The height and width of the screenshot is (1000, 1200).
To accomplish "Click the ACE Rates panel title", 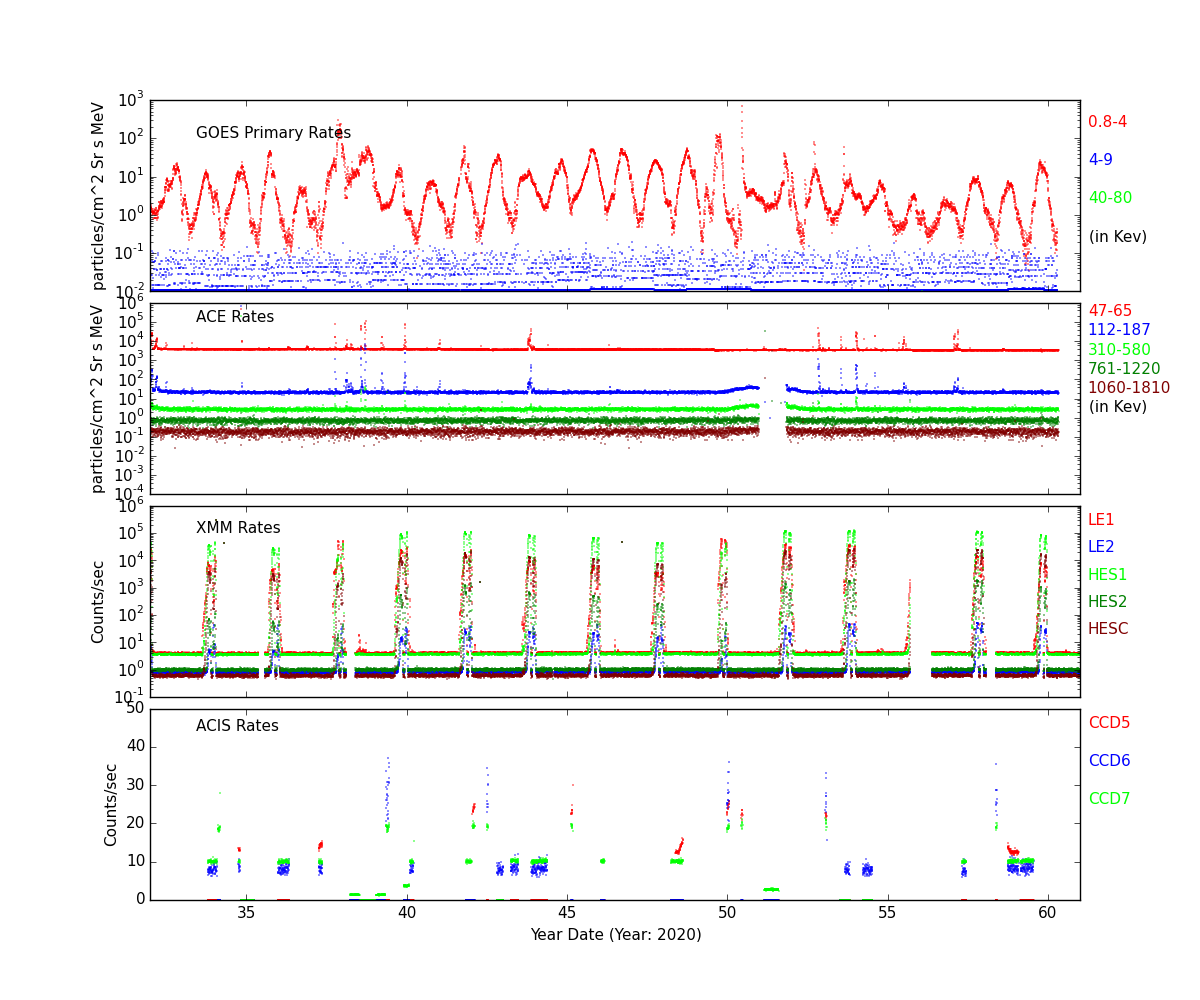I will (234, 317).
